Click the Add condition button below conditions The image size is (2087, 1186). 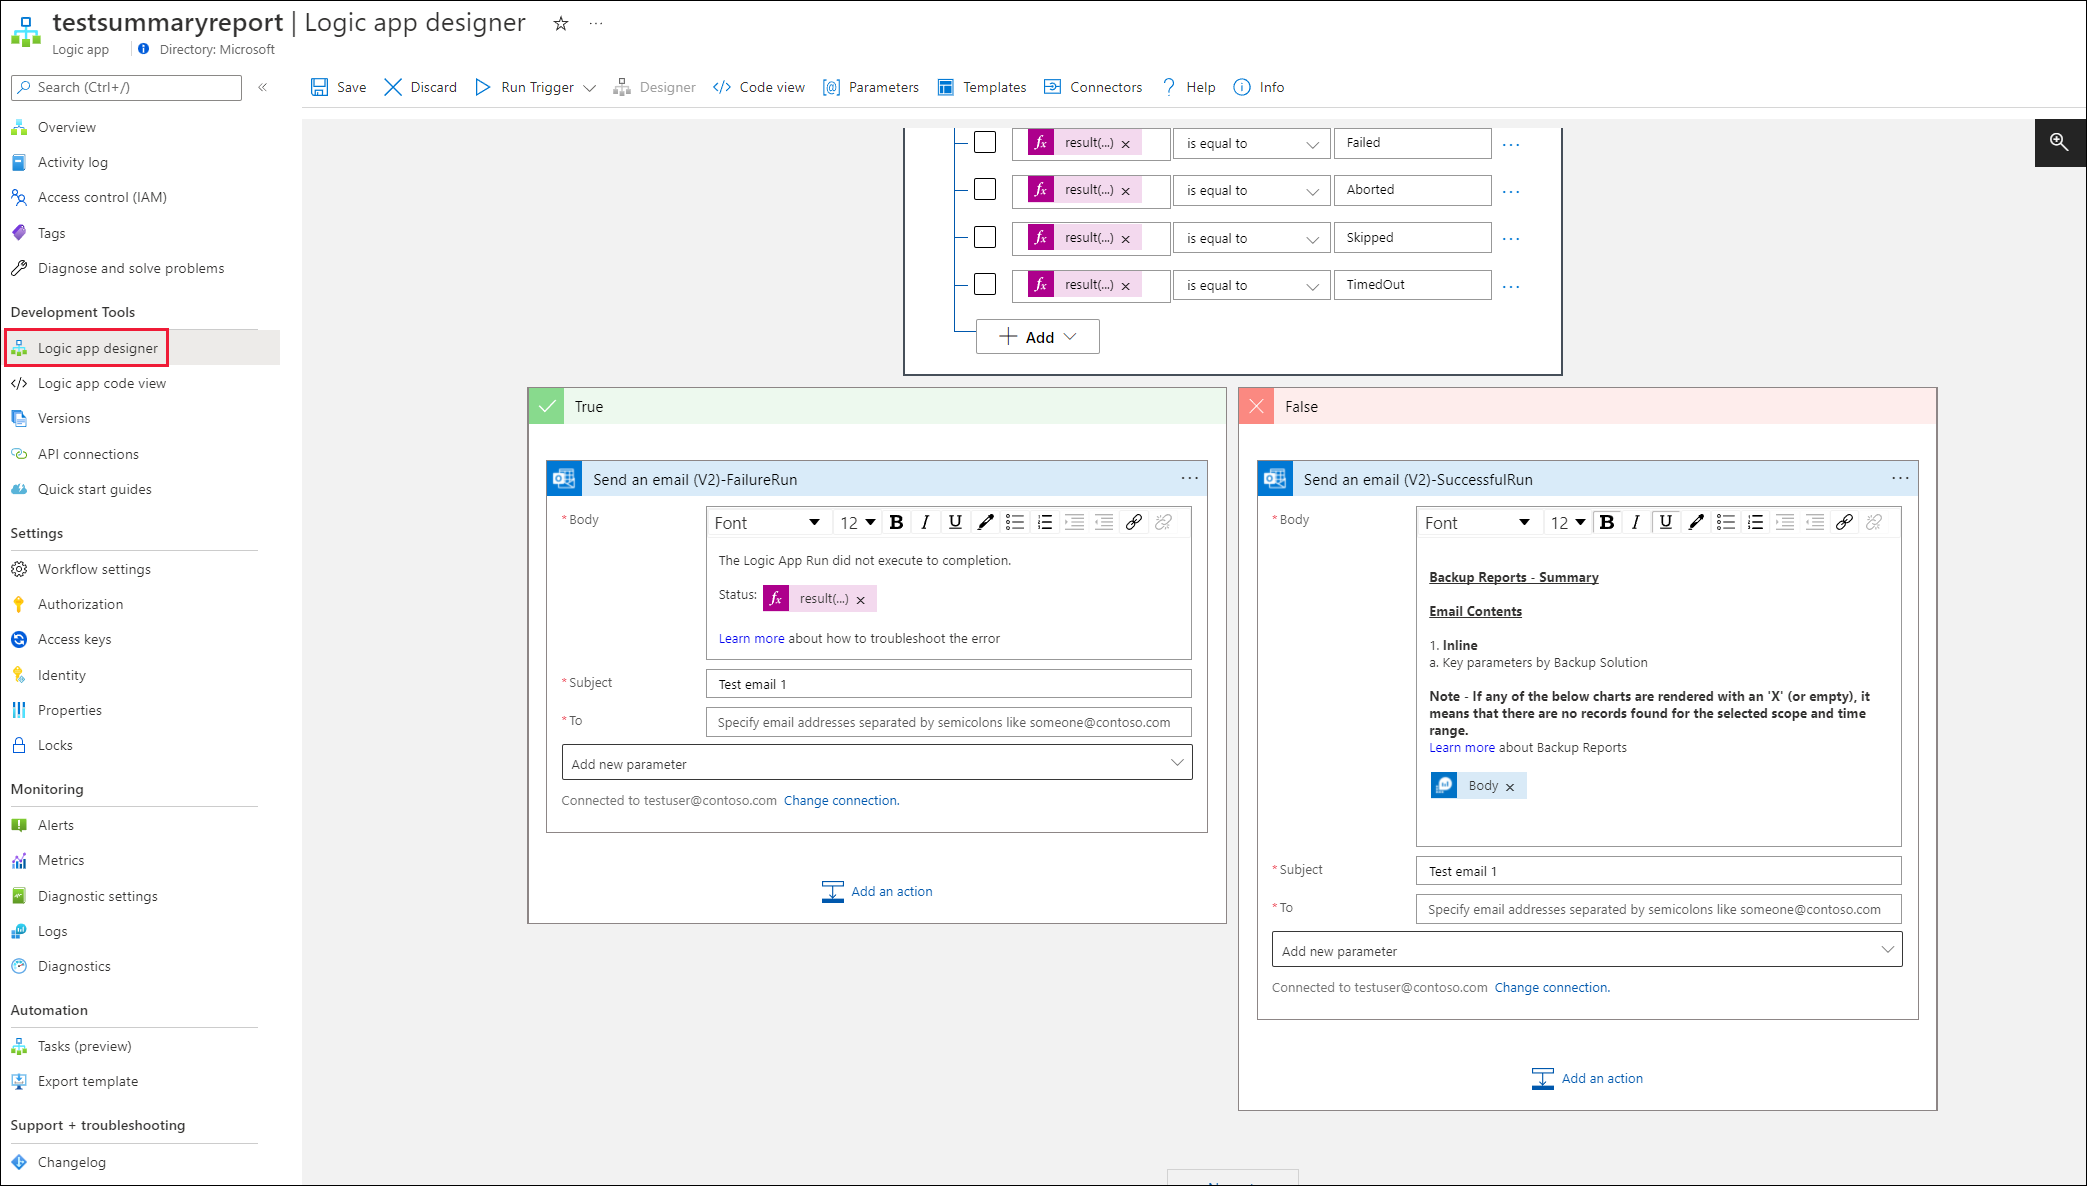(1038, 336)
